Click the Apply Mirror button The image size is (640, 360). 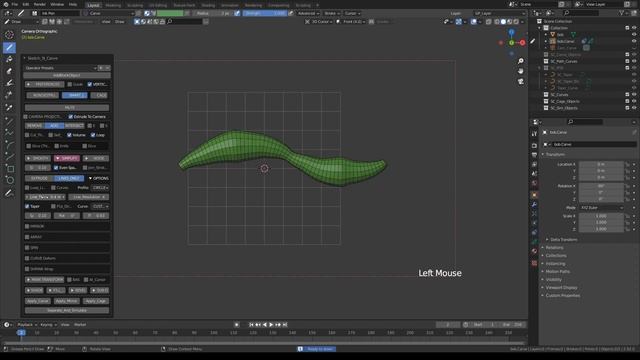(x=67, y=301)
